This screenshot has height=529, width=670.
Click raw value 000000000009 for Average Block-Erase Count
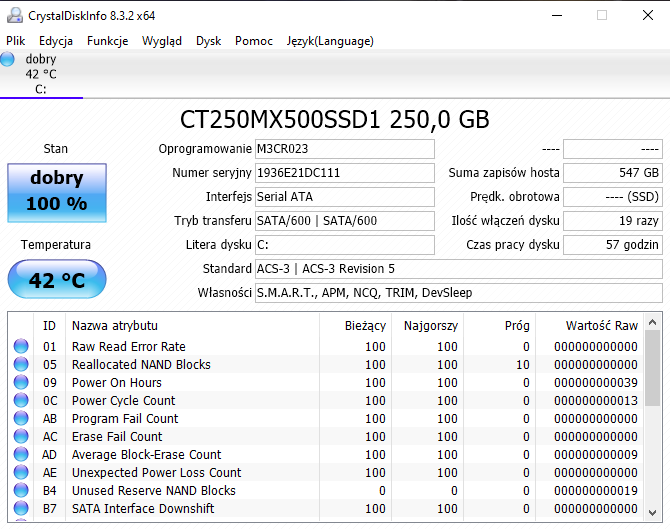[x=596, y=454]
